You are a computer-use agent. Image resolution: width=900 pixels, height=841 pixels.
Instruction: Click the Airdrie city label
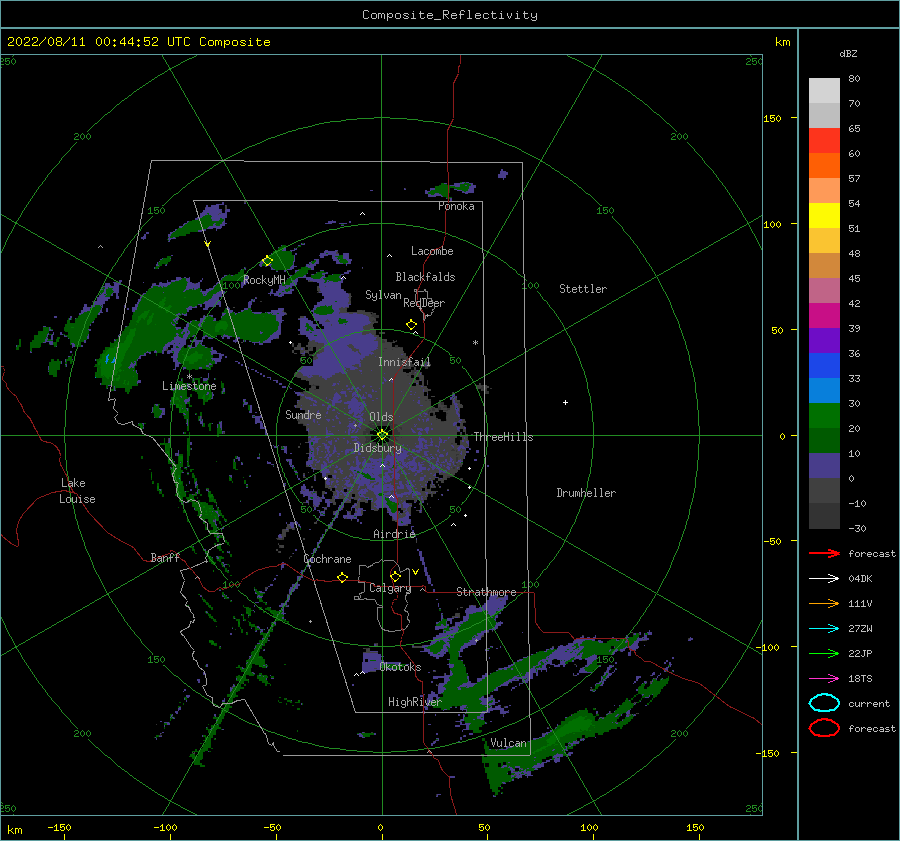pos(394,534)
